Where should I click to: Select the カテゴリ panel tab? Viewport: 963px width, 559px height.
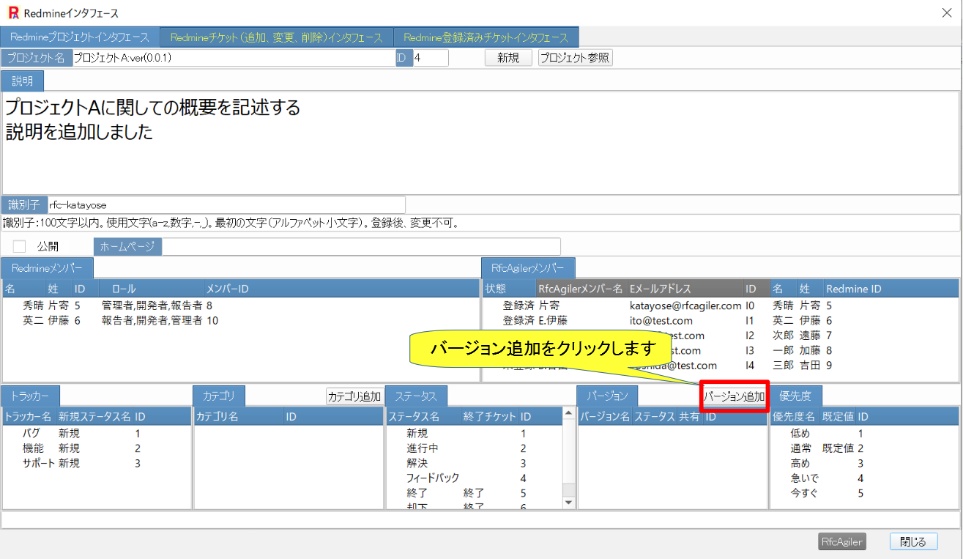[219, 396]
